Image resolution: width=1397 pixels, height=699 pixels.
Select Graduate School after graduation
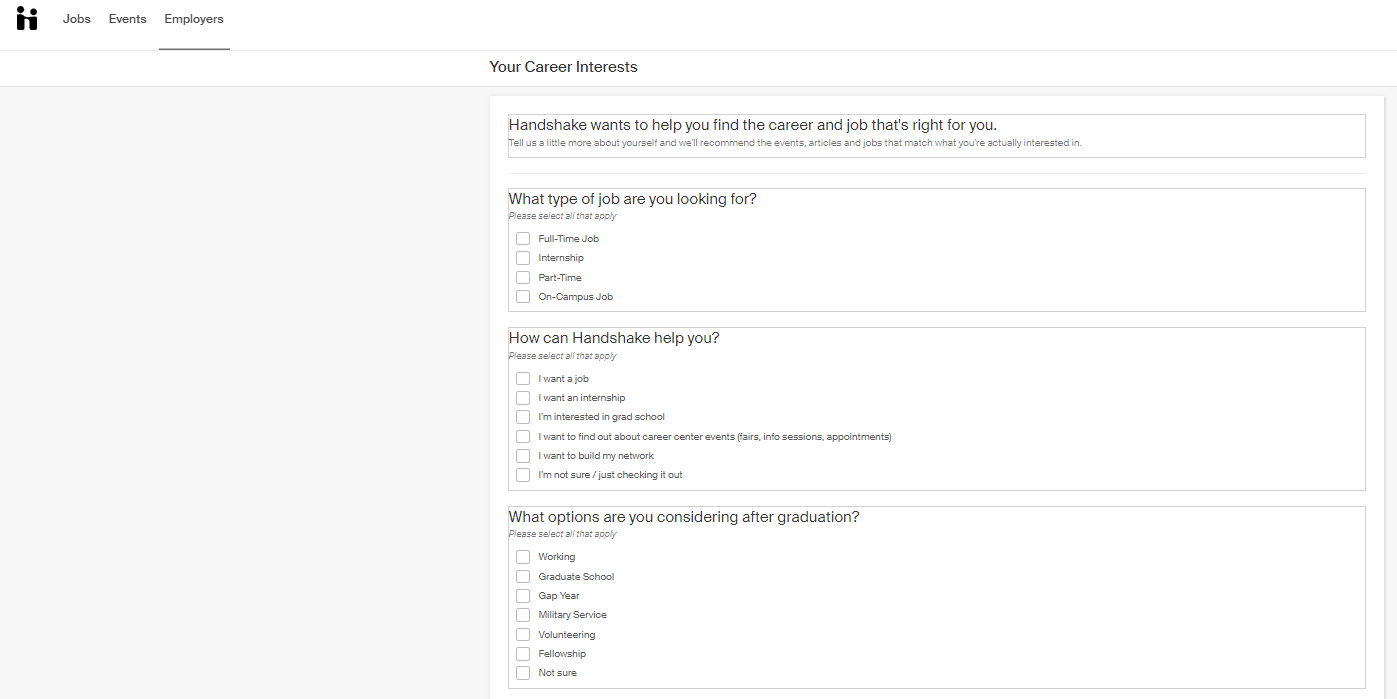click(x=523, y=576)
